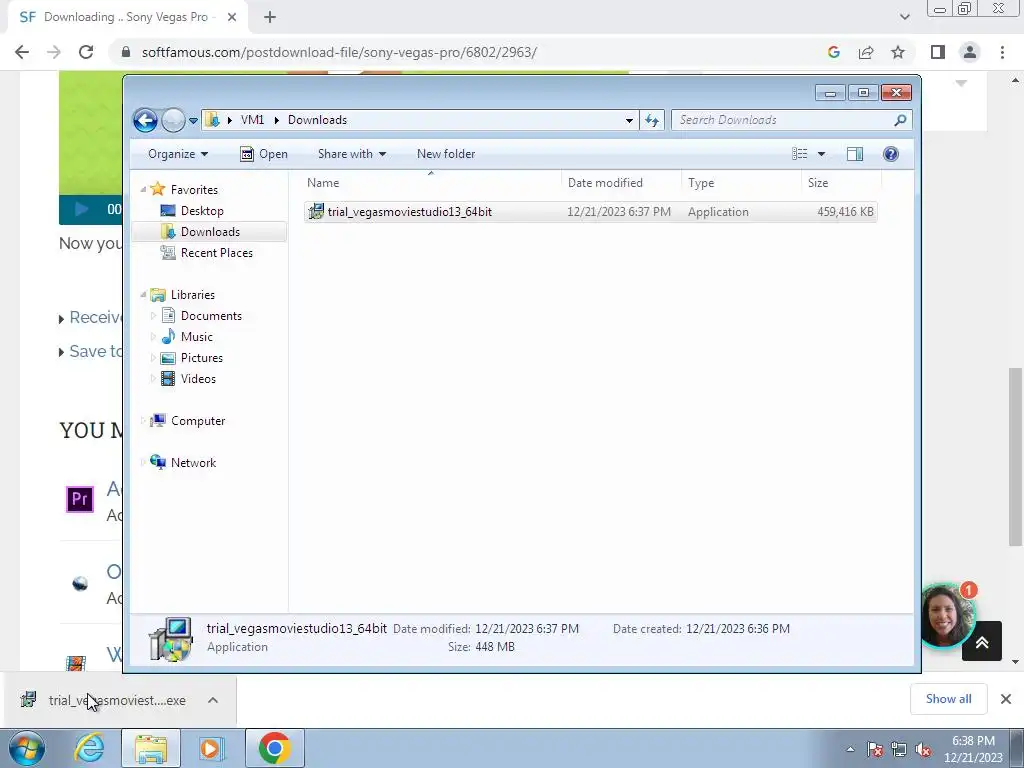Open Videos library

tap(198, 379)
